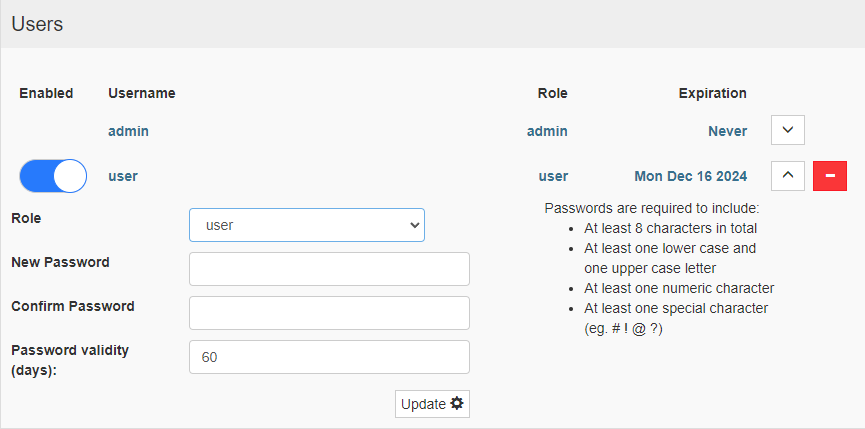Click the admin role text

pyautogui.click(x=547, y=131)
